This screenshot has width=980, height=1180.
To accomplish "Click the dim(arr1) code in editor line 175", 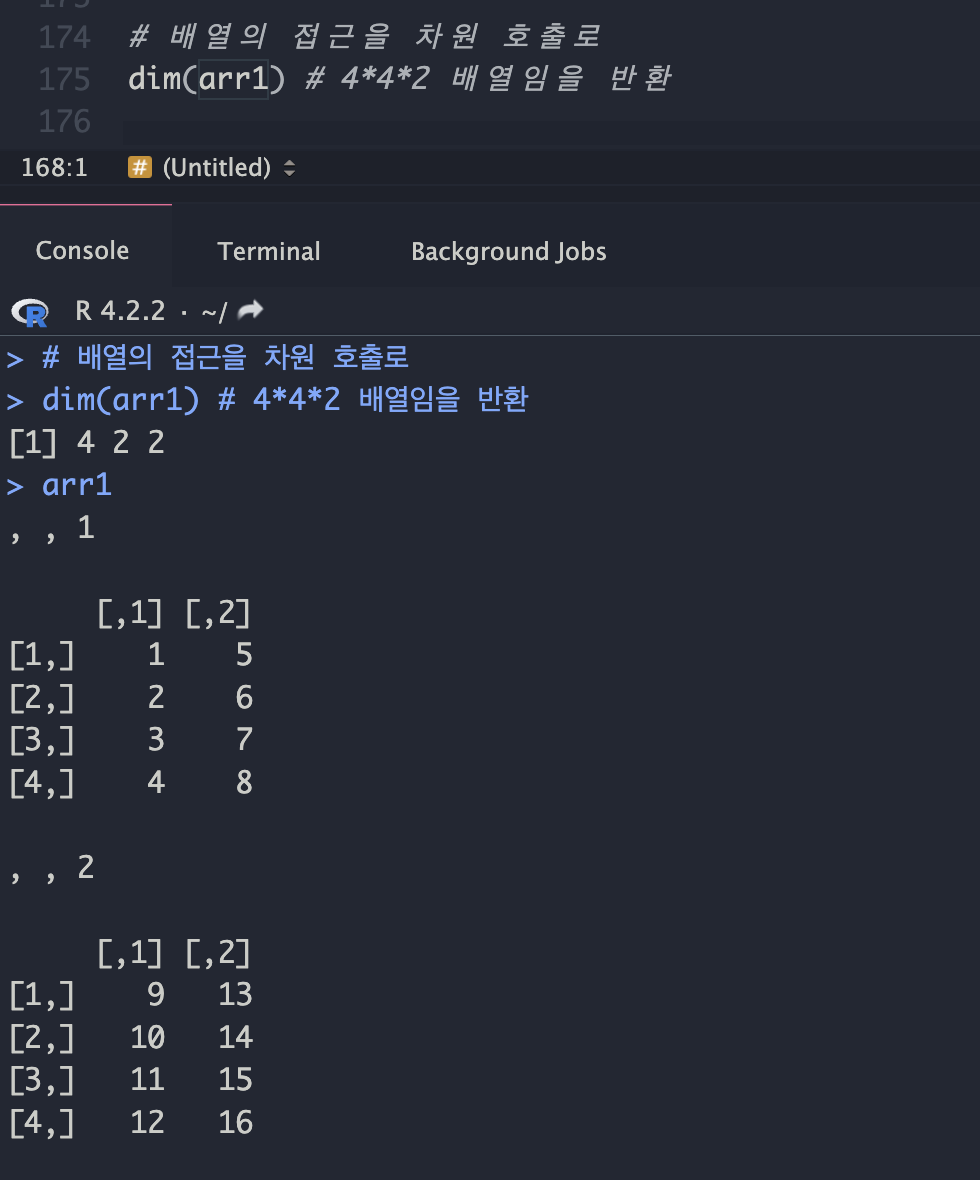I will [207, 79].
